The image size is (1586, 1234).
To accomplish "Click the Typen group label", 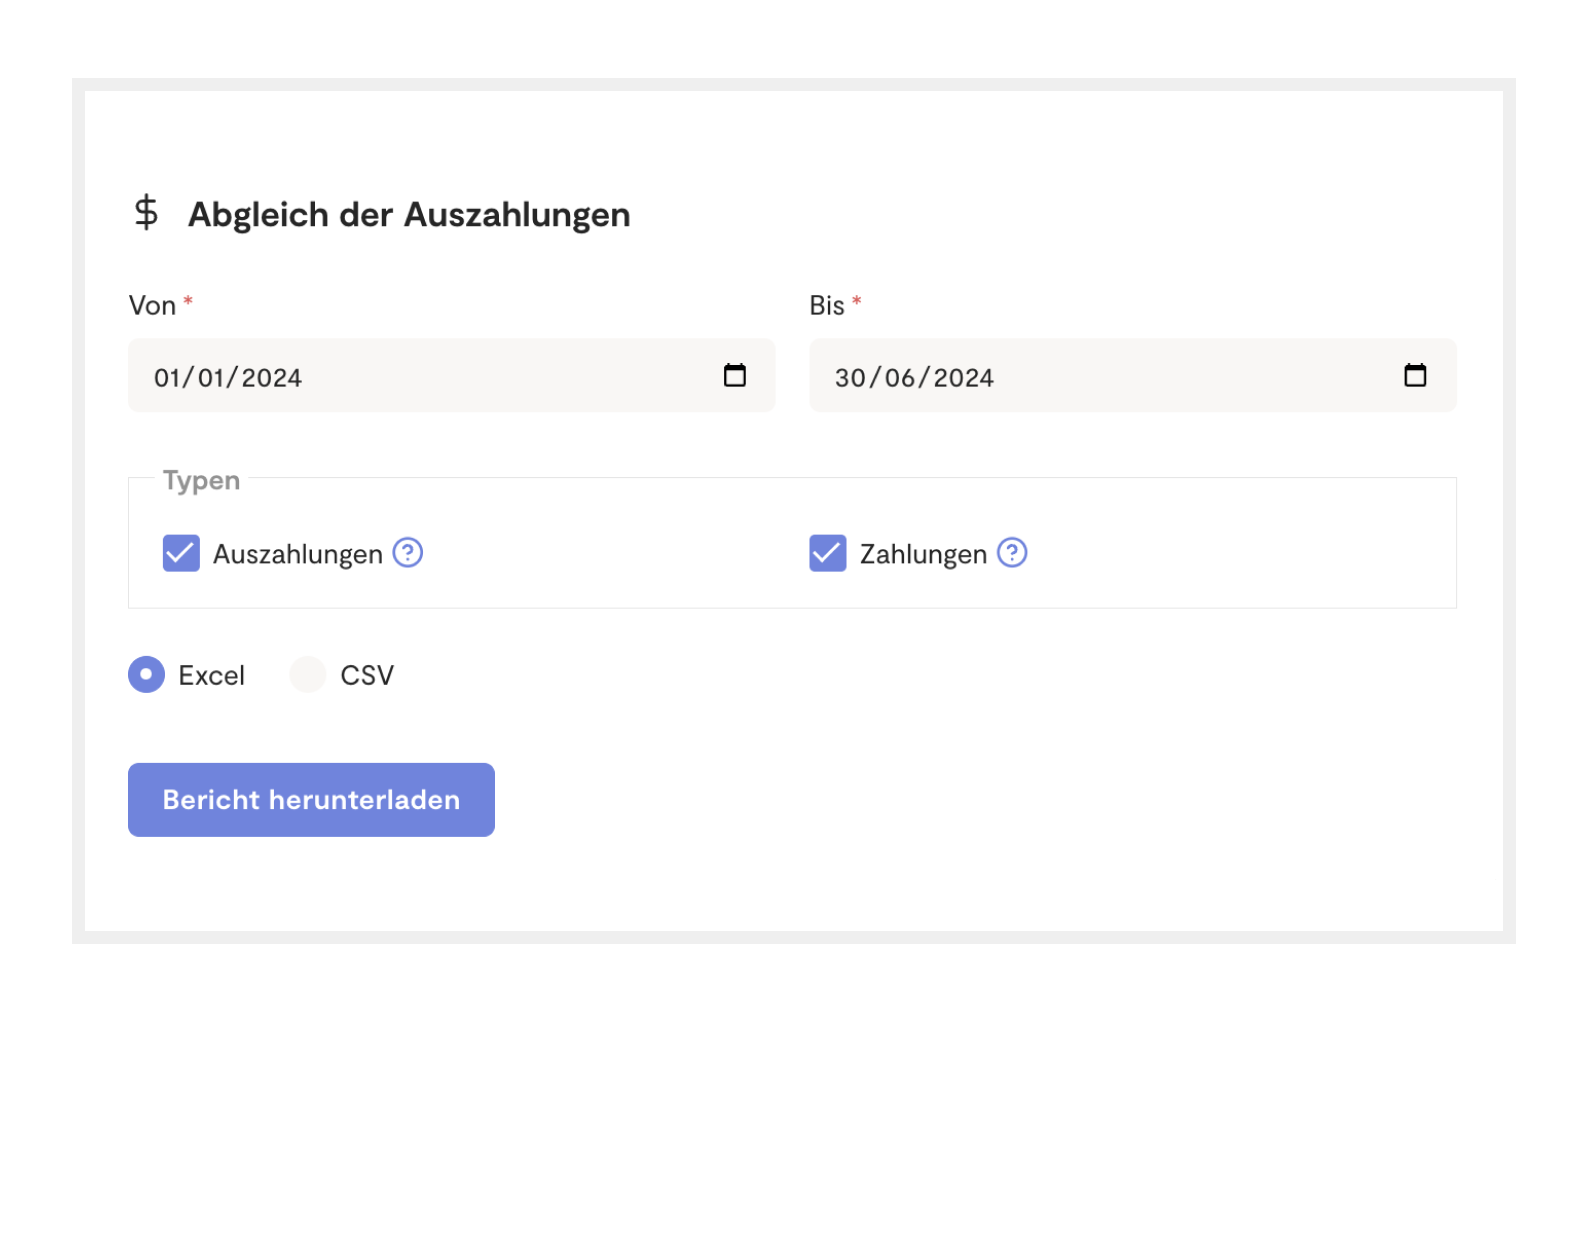I will [201, 481].
